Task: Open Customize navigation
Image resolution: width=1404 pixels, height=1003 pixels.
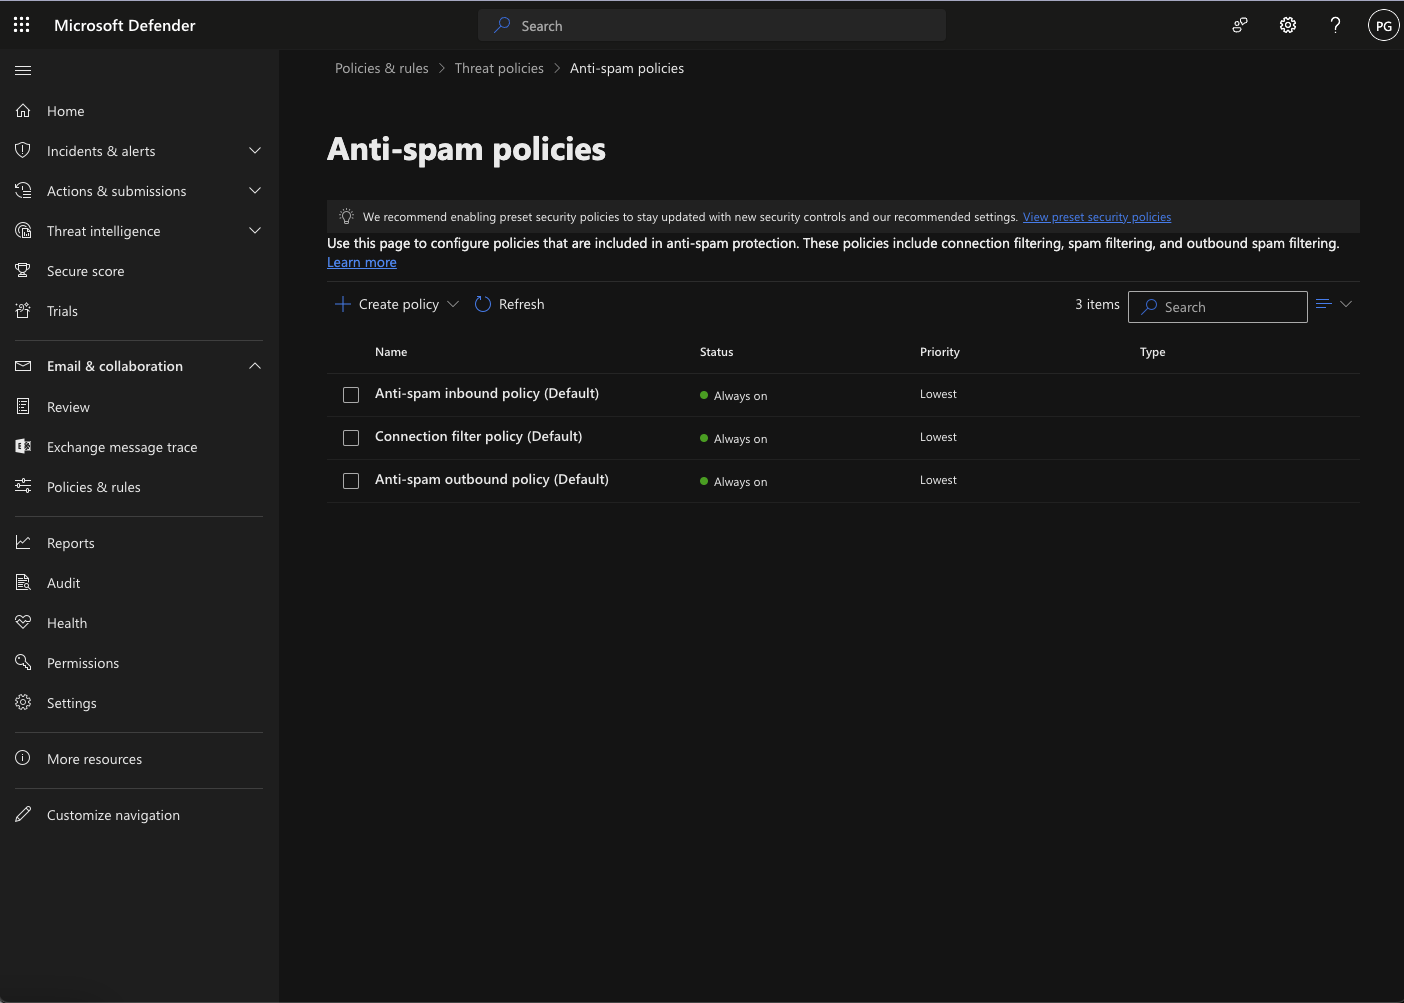Action: [114, 815]
